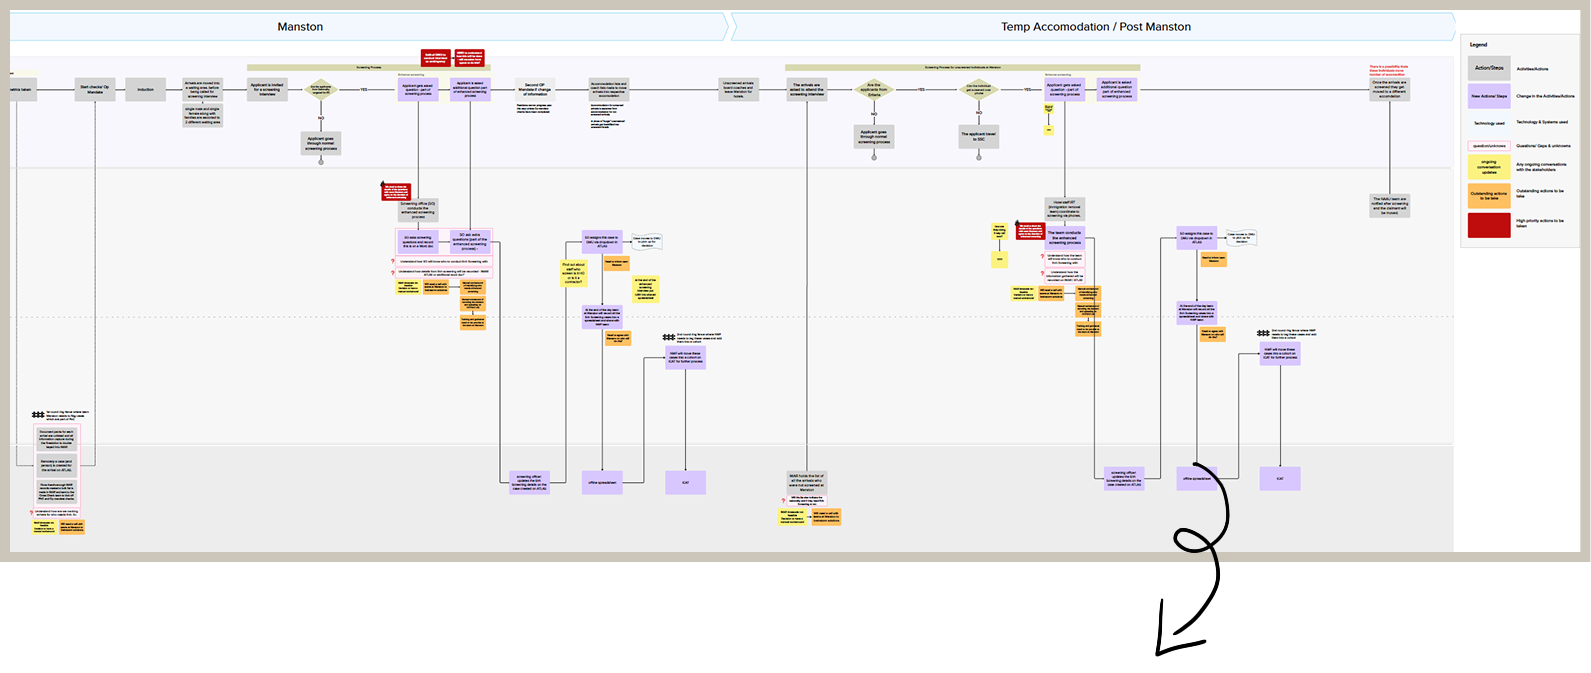Viewport: 1591px width, 673px height.
Task: Click the yellow ongoing conversation updates legend box
Action: pos(1489,167)
